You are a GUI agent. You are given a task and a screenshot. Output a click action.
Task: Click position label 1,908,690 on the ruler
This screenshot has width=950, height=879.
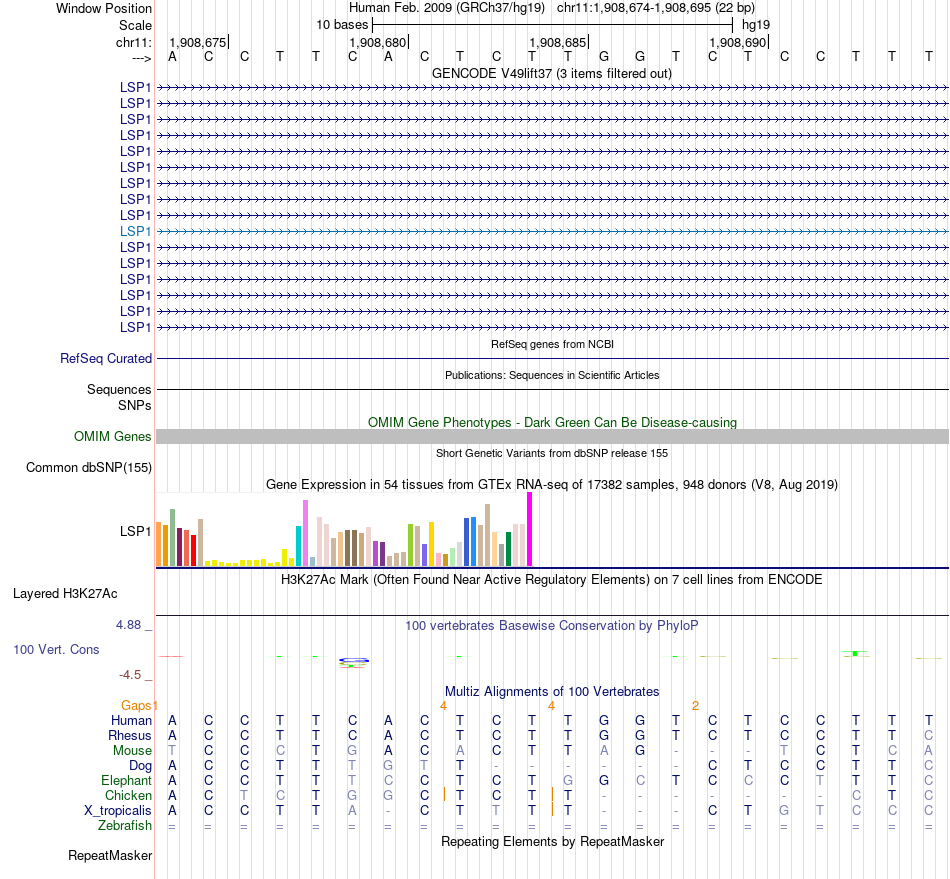click(x=737, y=42)
